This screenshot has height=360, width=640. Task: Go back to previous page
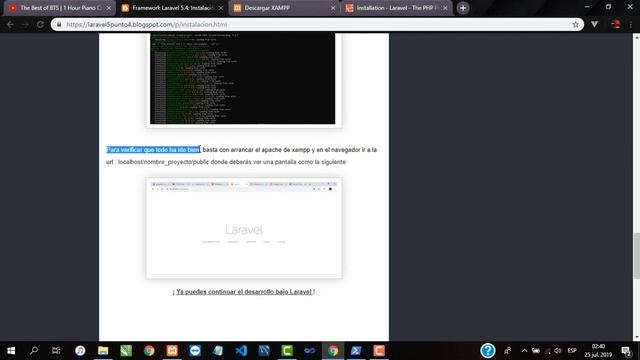pyautogui.click(x=10, y=24)
